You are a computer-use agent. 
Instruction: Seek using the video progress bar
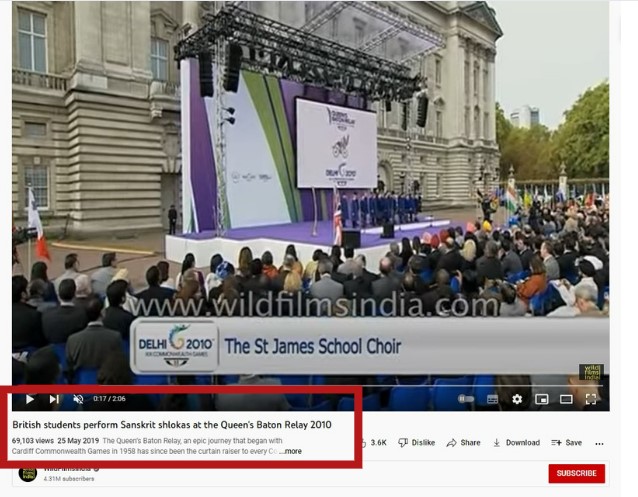click(300, 386)
